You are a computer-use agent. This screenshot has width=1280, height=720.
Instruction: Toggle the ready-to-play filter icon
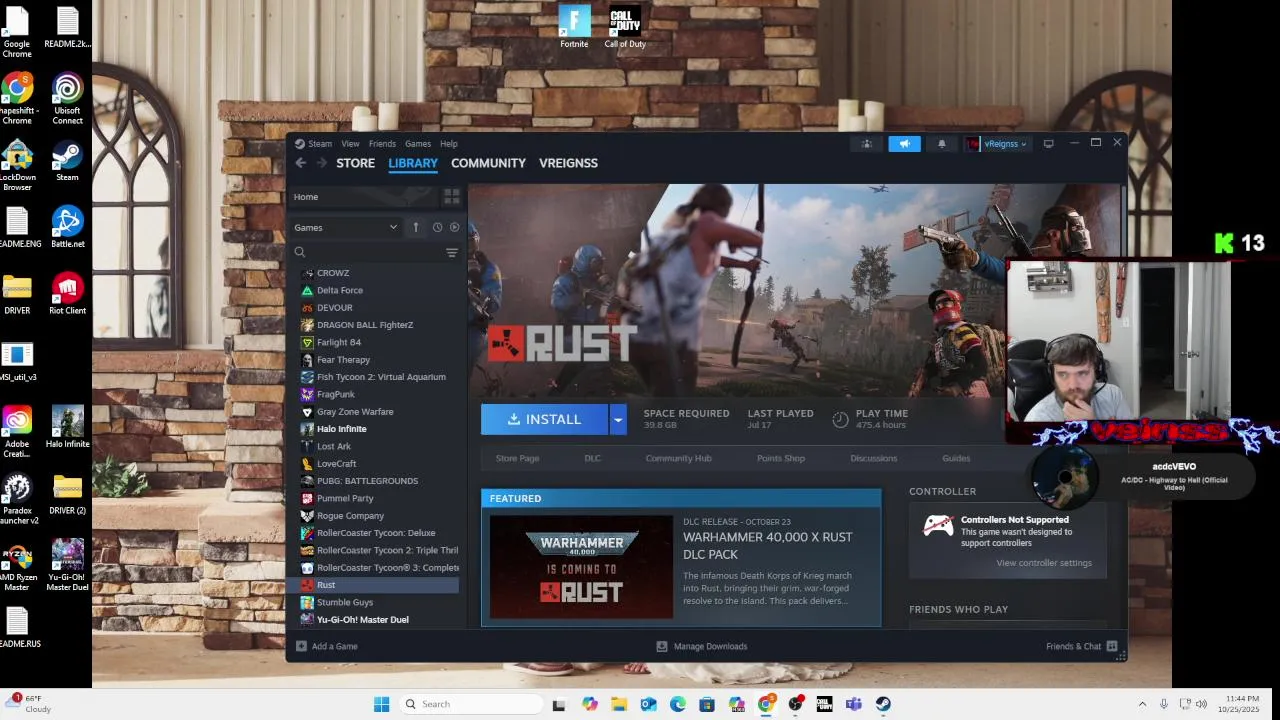click(x=454, y=227)
